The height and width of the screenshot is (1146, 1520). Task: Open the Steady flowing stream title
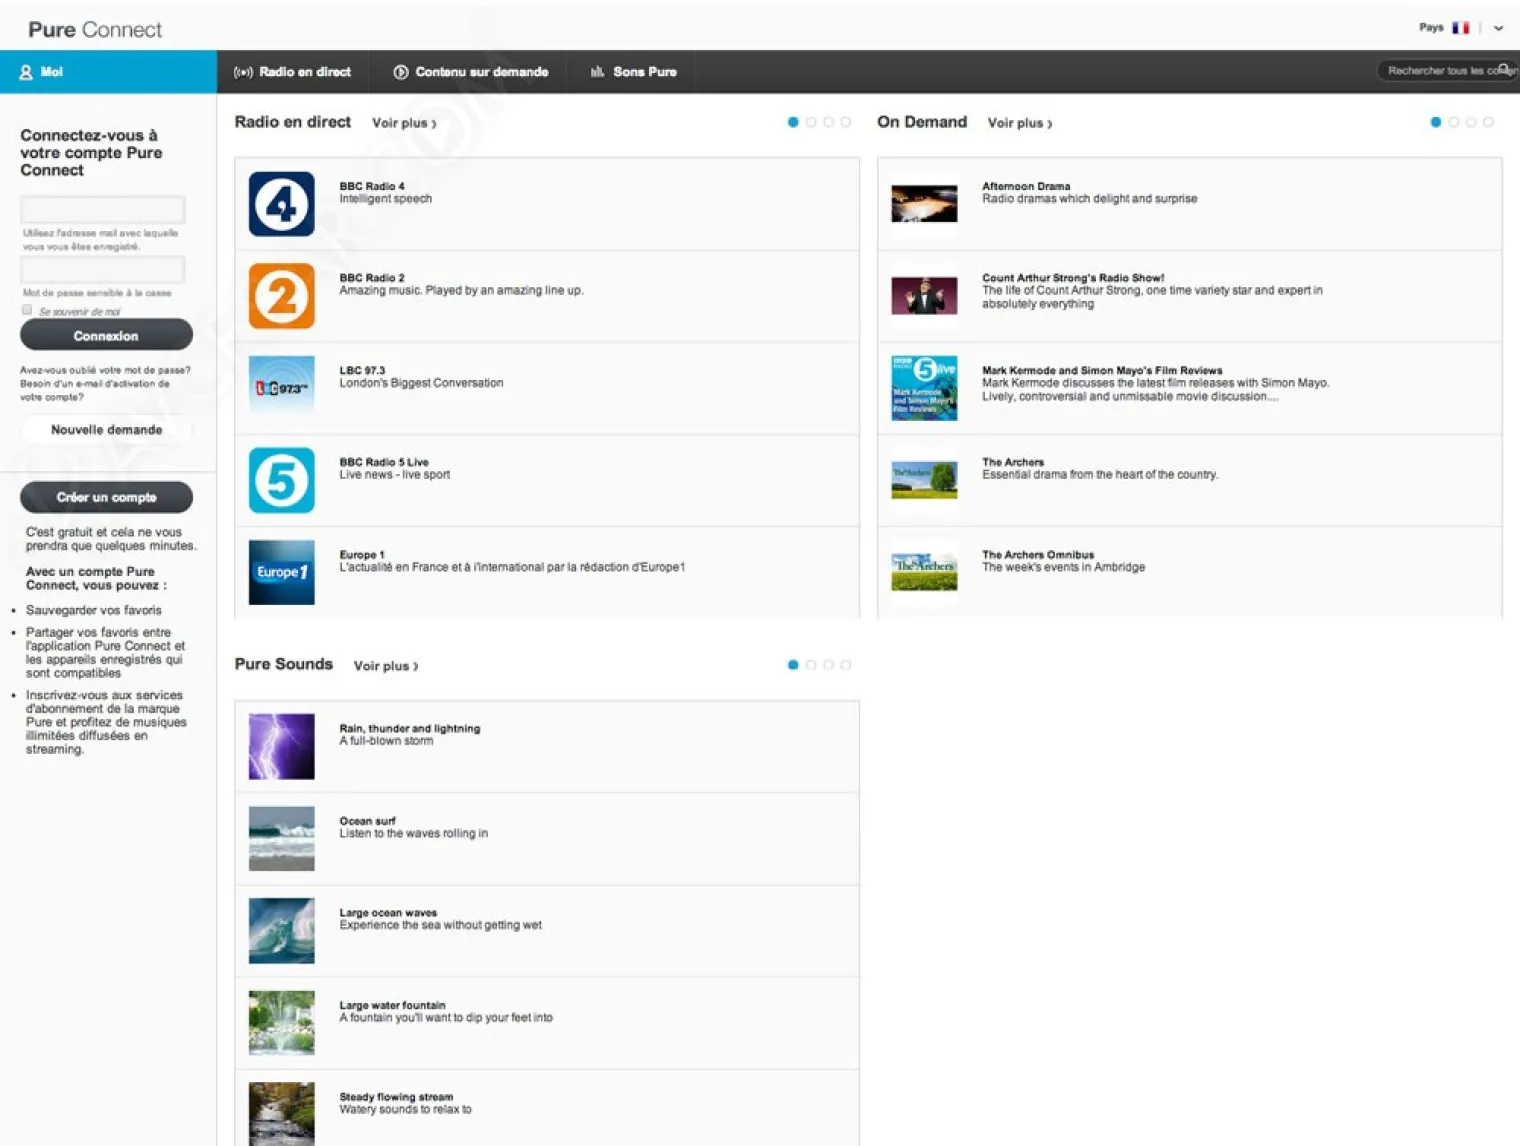(396, 1097)
